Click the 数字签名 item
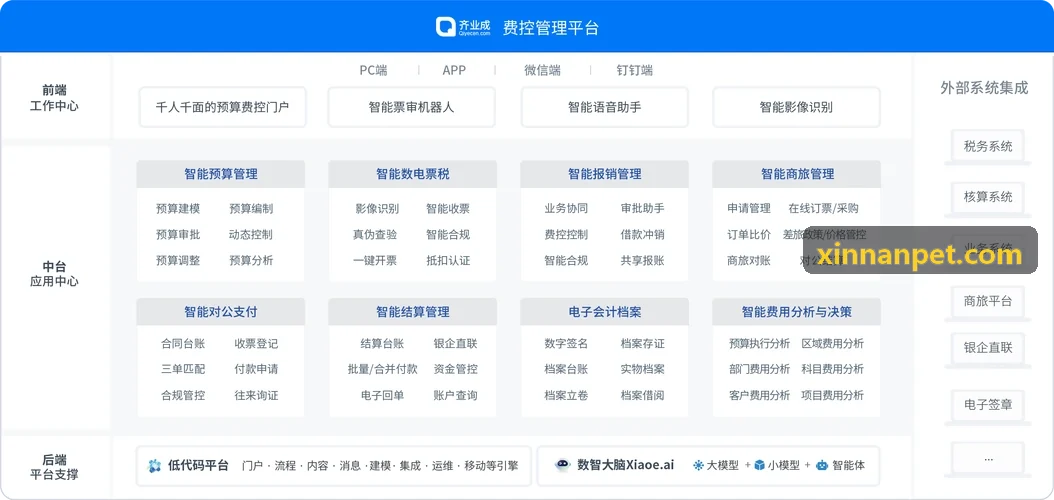 point(566,344)
